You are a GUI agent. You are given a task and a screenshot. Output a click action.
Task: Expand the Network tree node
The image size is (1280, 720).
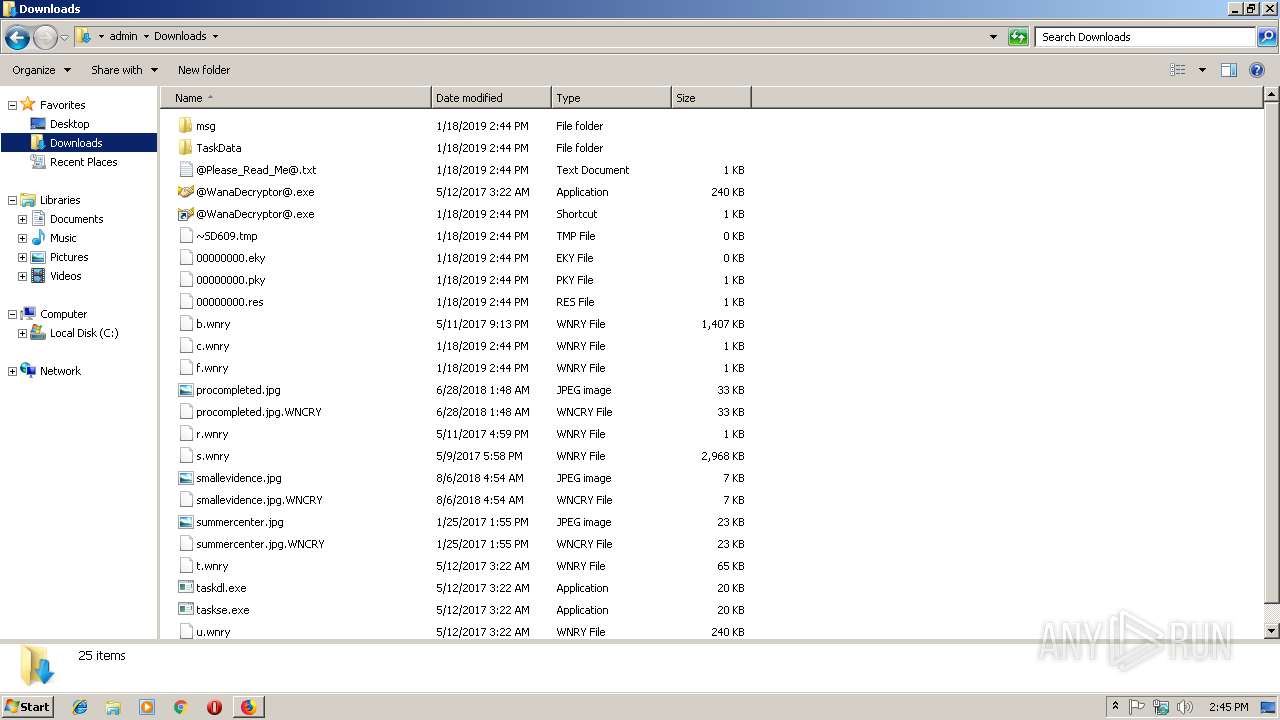pyautogui.click(x=12, y=371)
